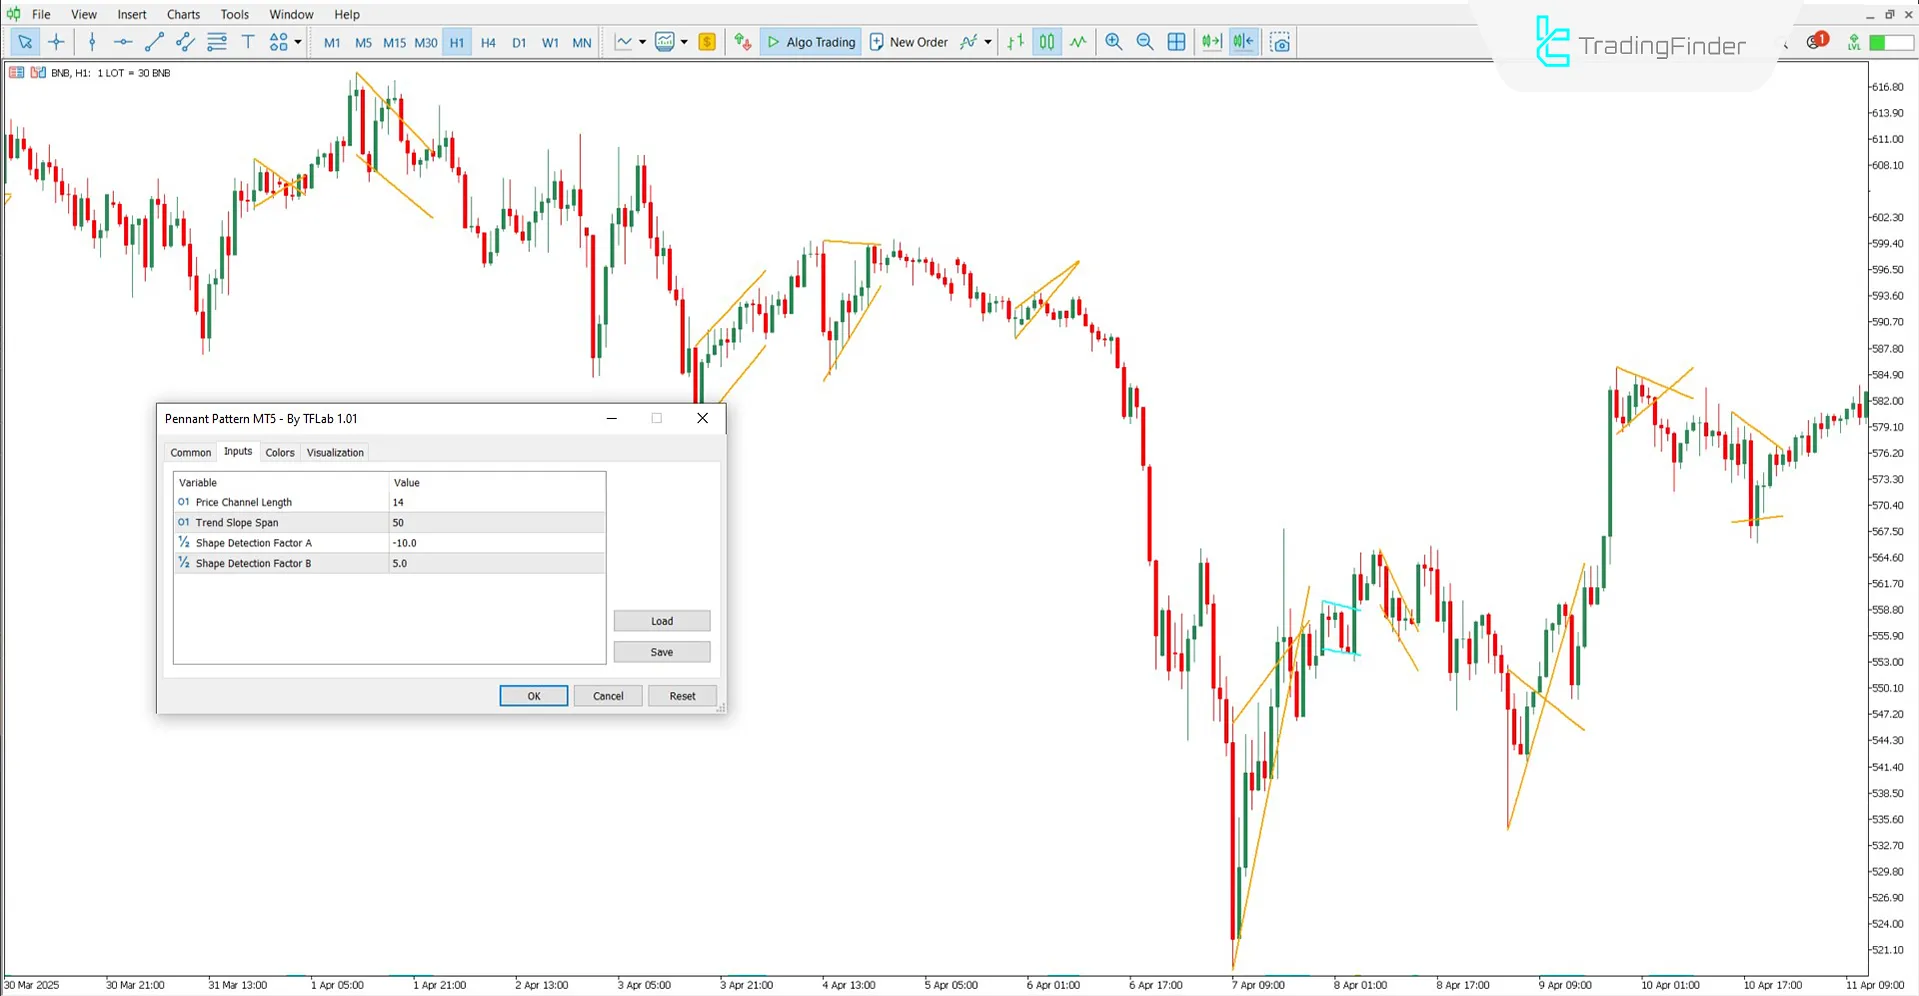
Task: Toggle Algo Trading on or off
Action: click(810, 42)
